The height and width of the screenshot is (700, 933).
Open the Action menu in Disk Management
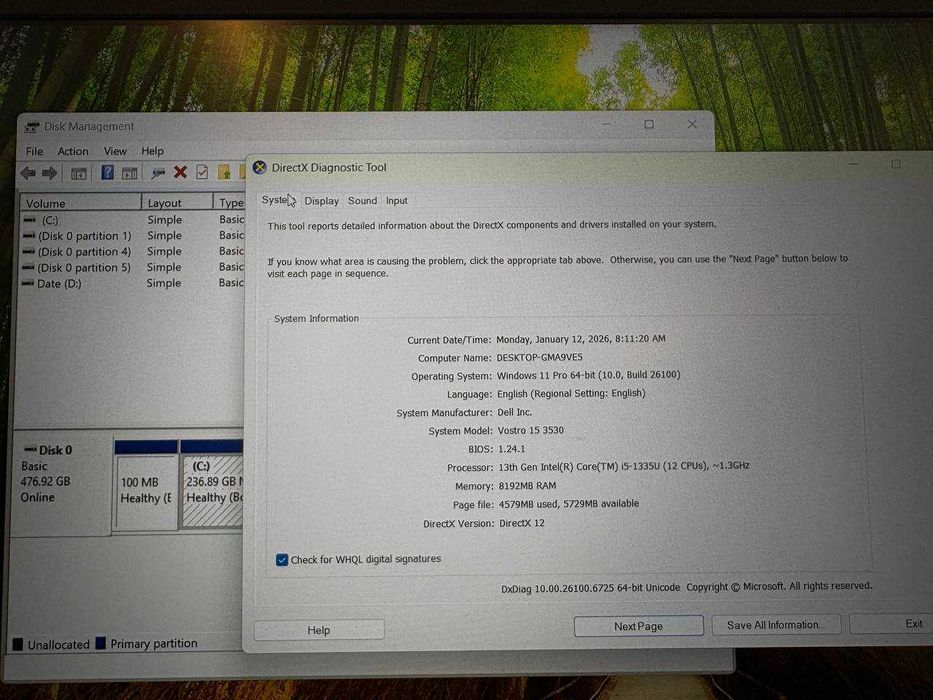point(73,151)
